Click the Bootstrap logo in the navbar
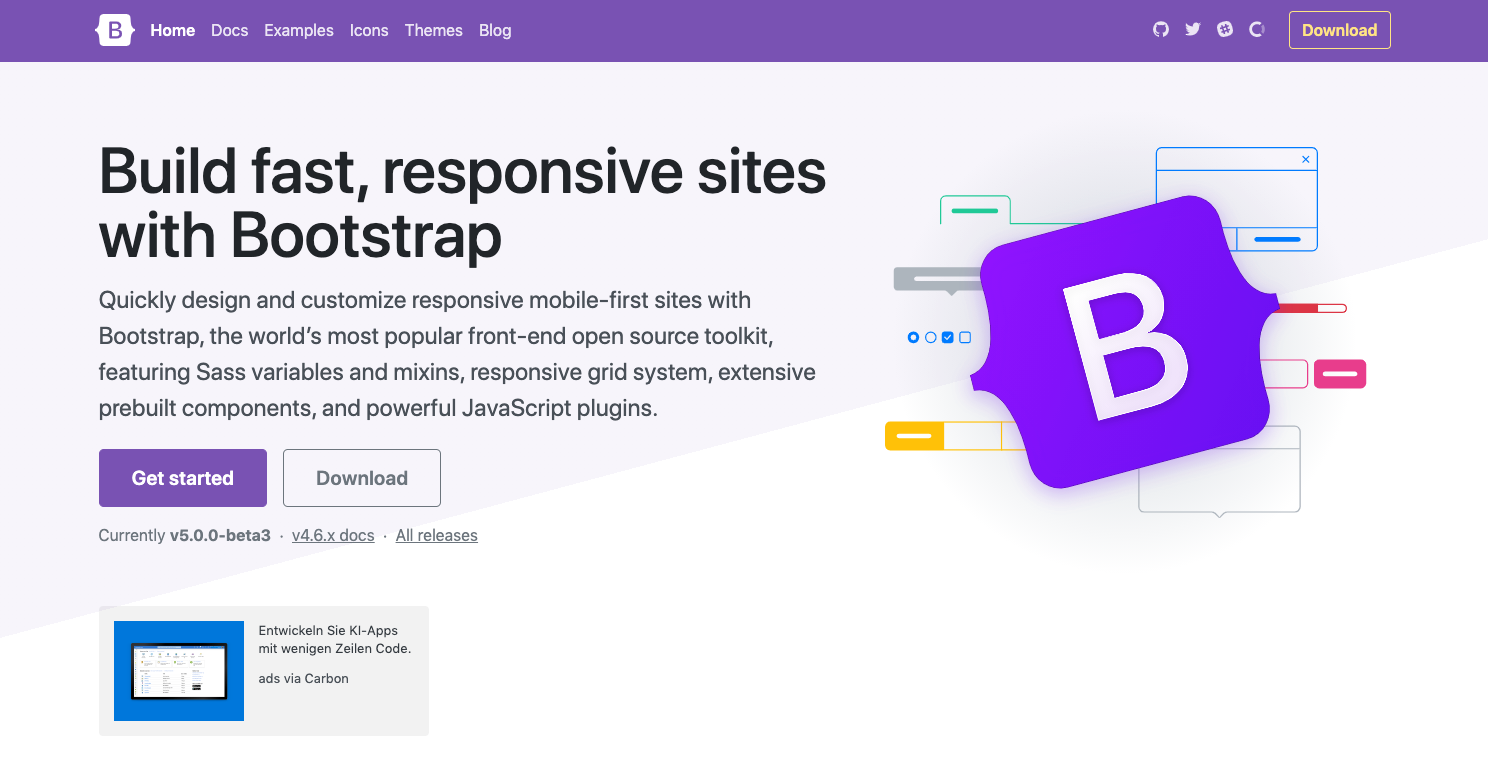1488x780 pixels. tap(114, 30)
